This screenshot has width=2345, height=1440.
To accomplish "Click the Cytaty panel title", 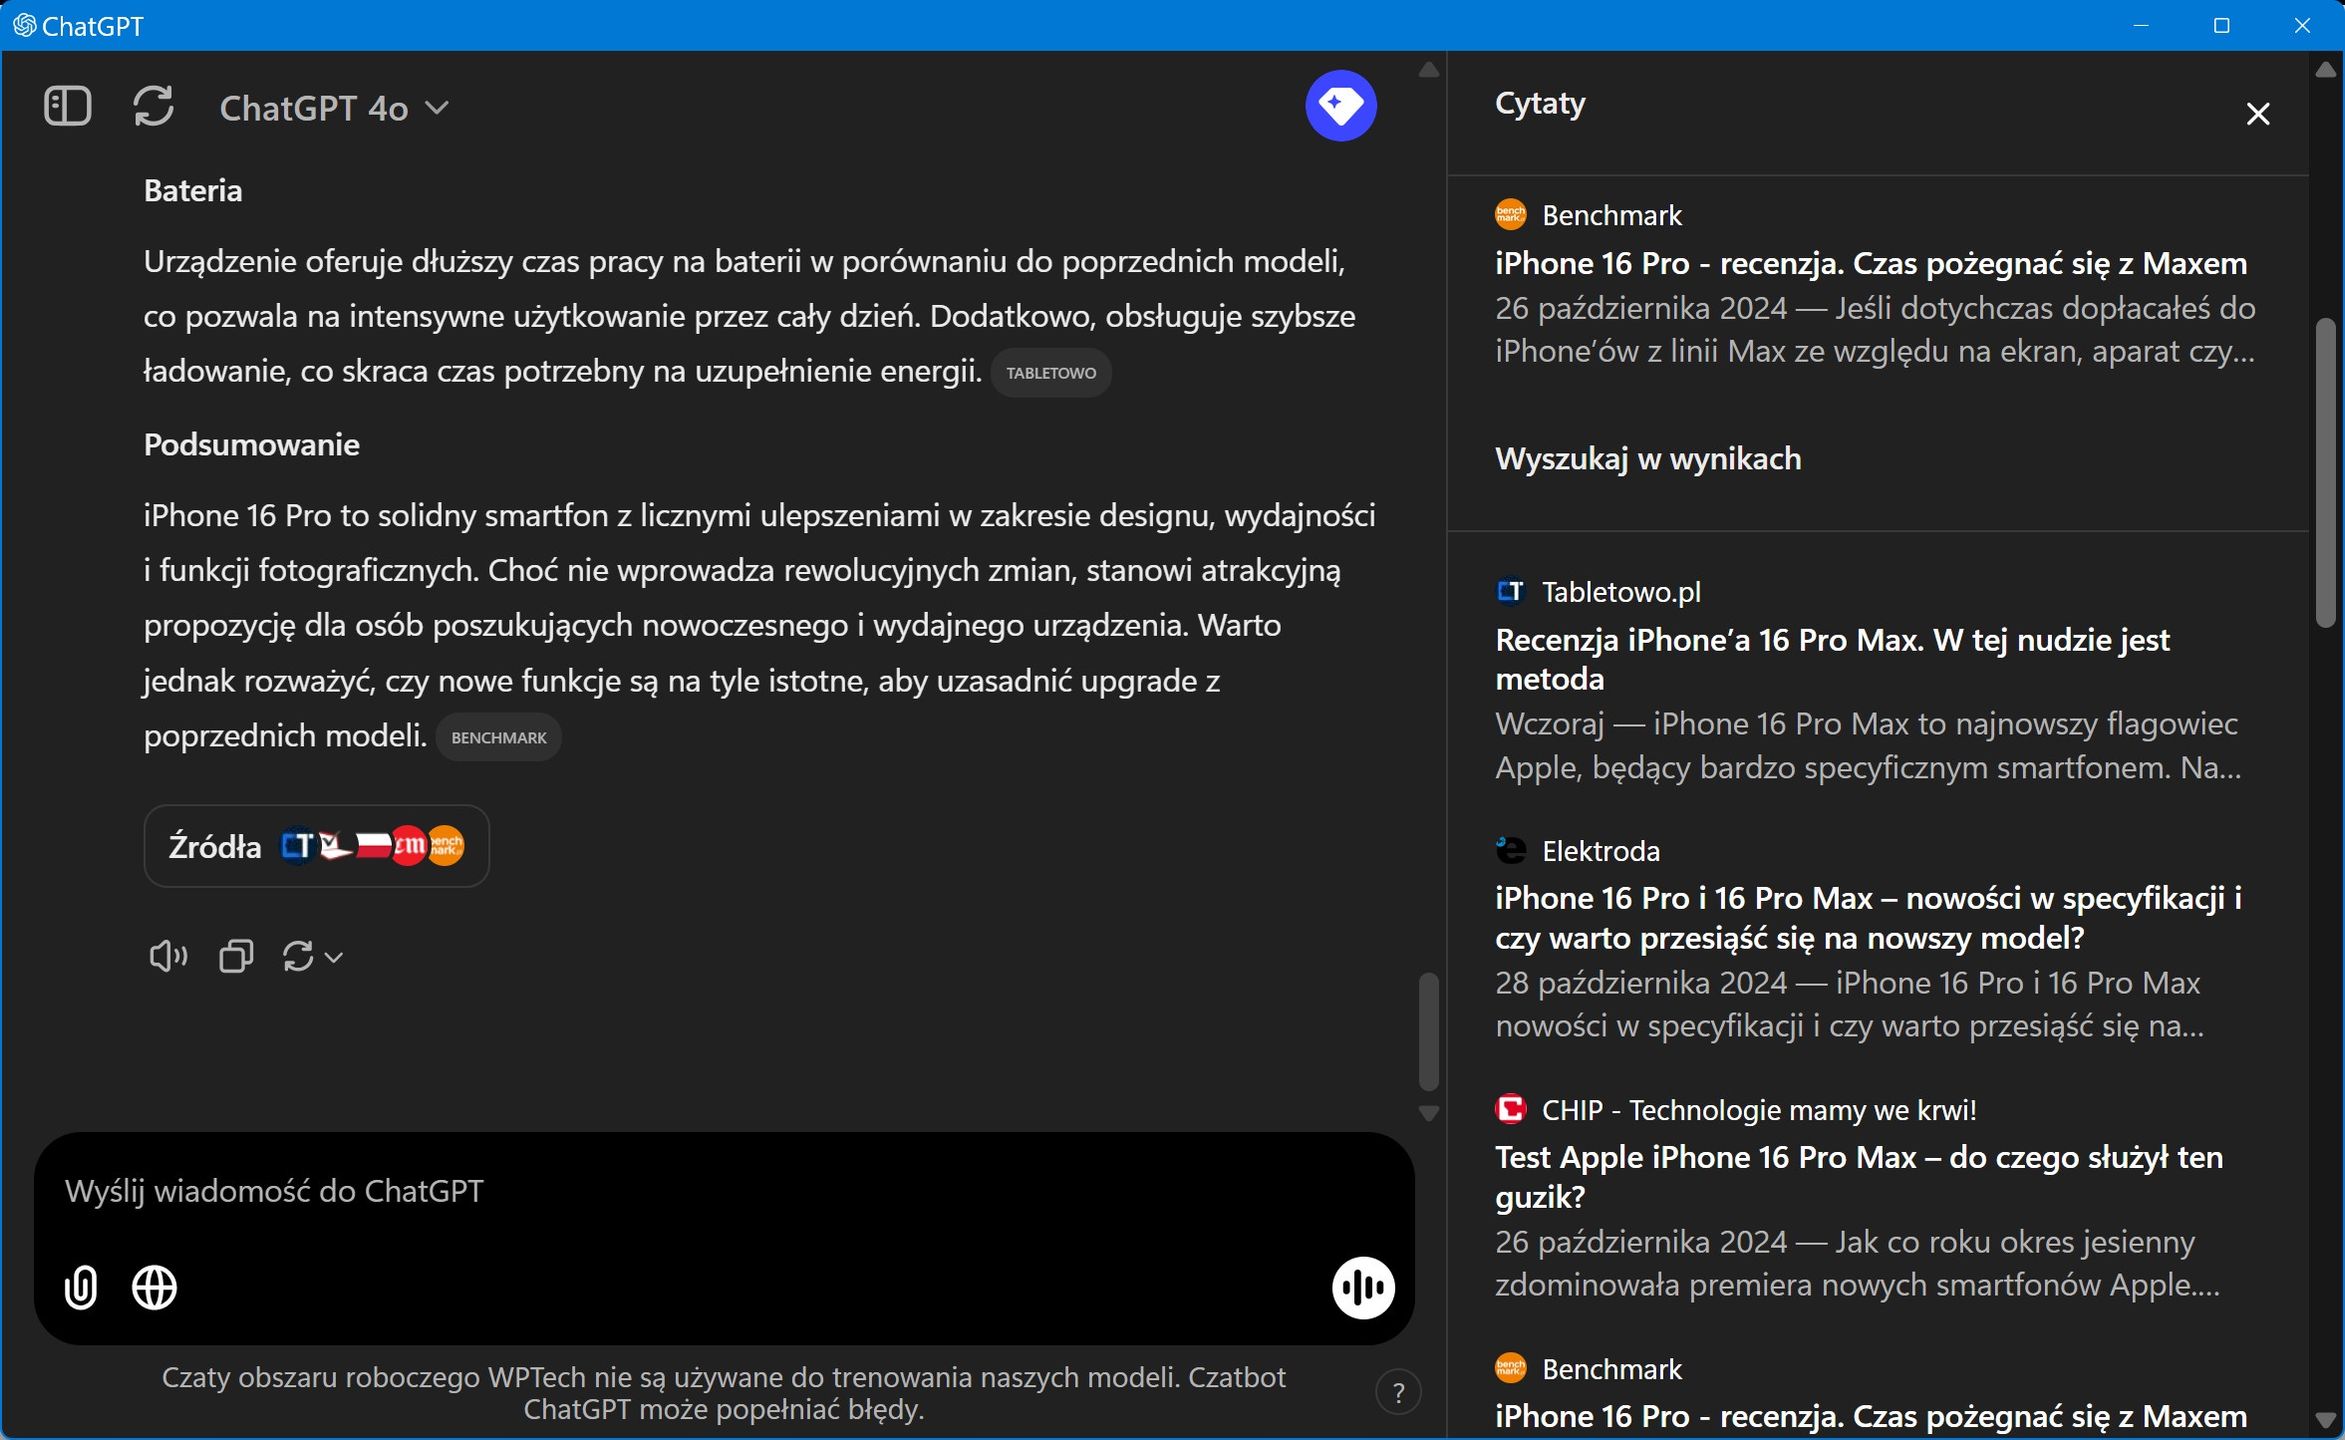I will pyautogui.click(x=1540, y=104).
